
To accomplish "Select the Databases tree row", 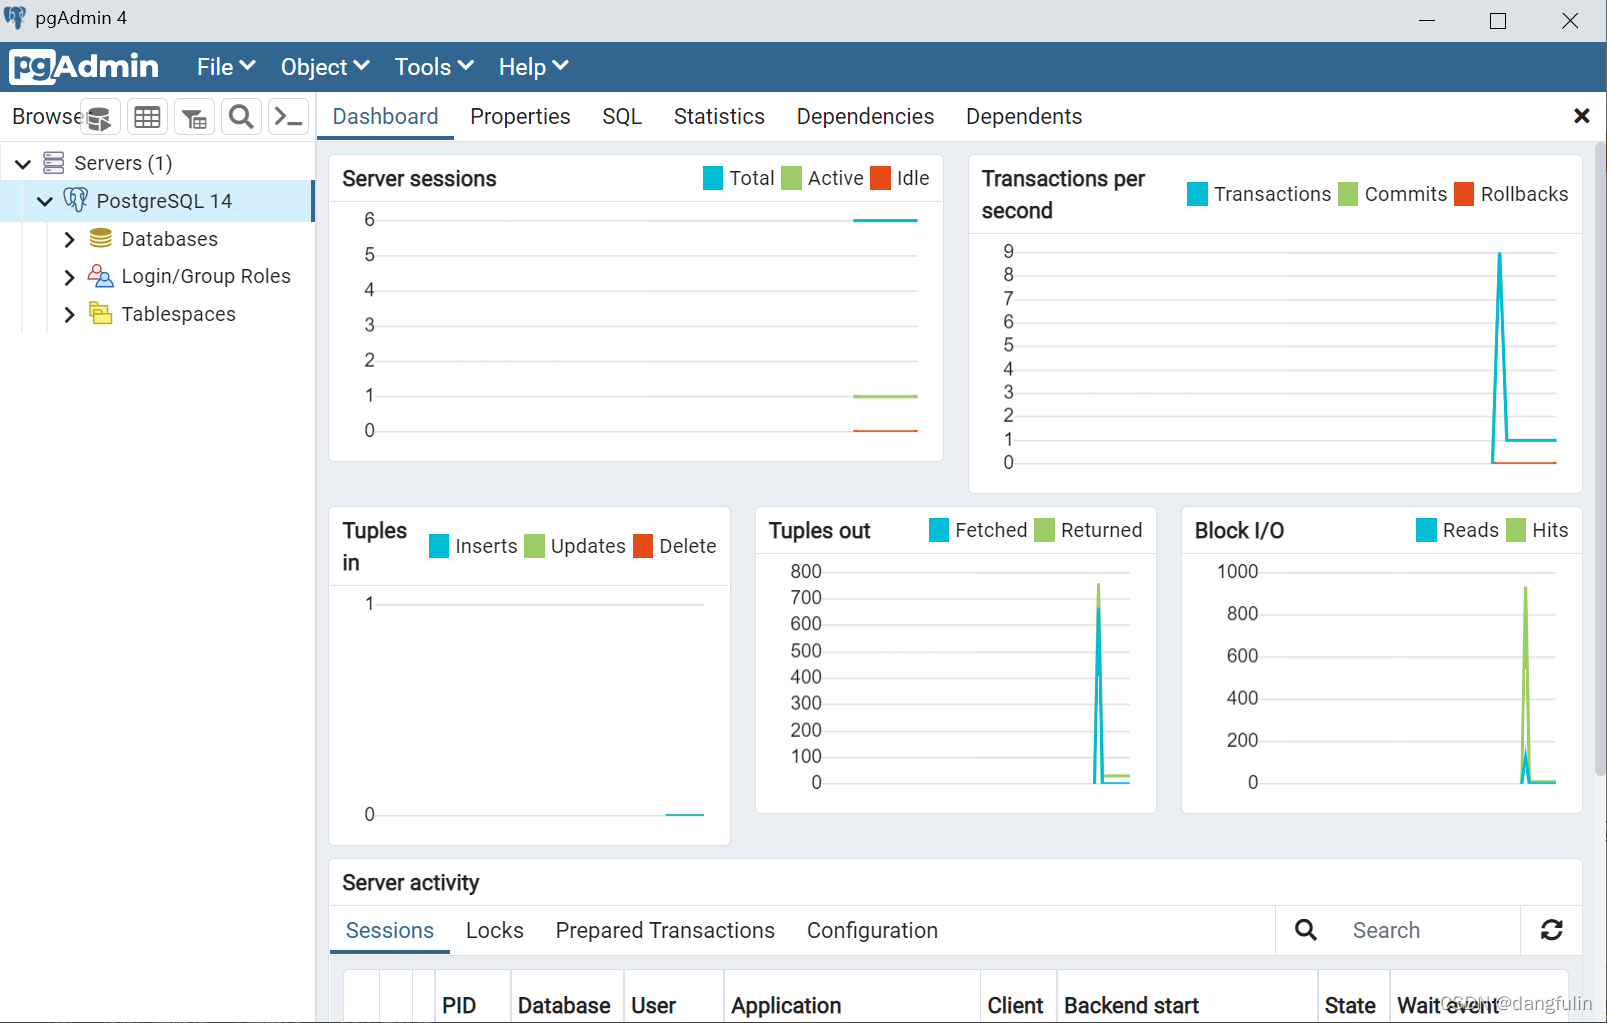I will (157, 239).
